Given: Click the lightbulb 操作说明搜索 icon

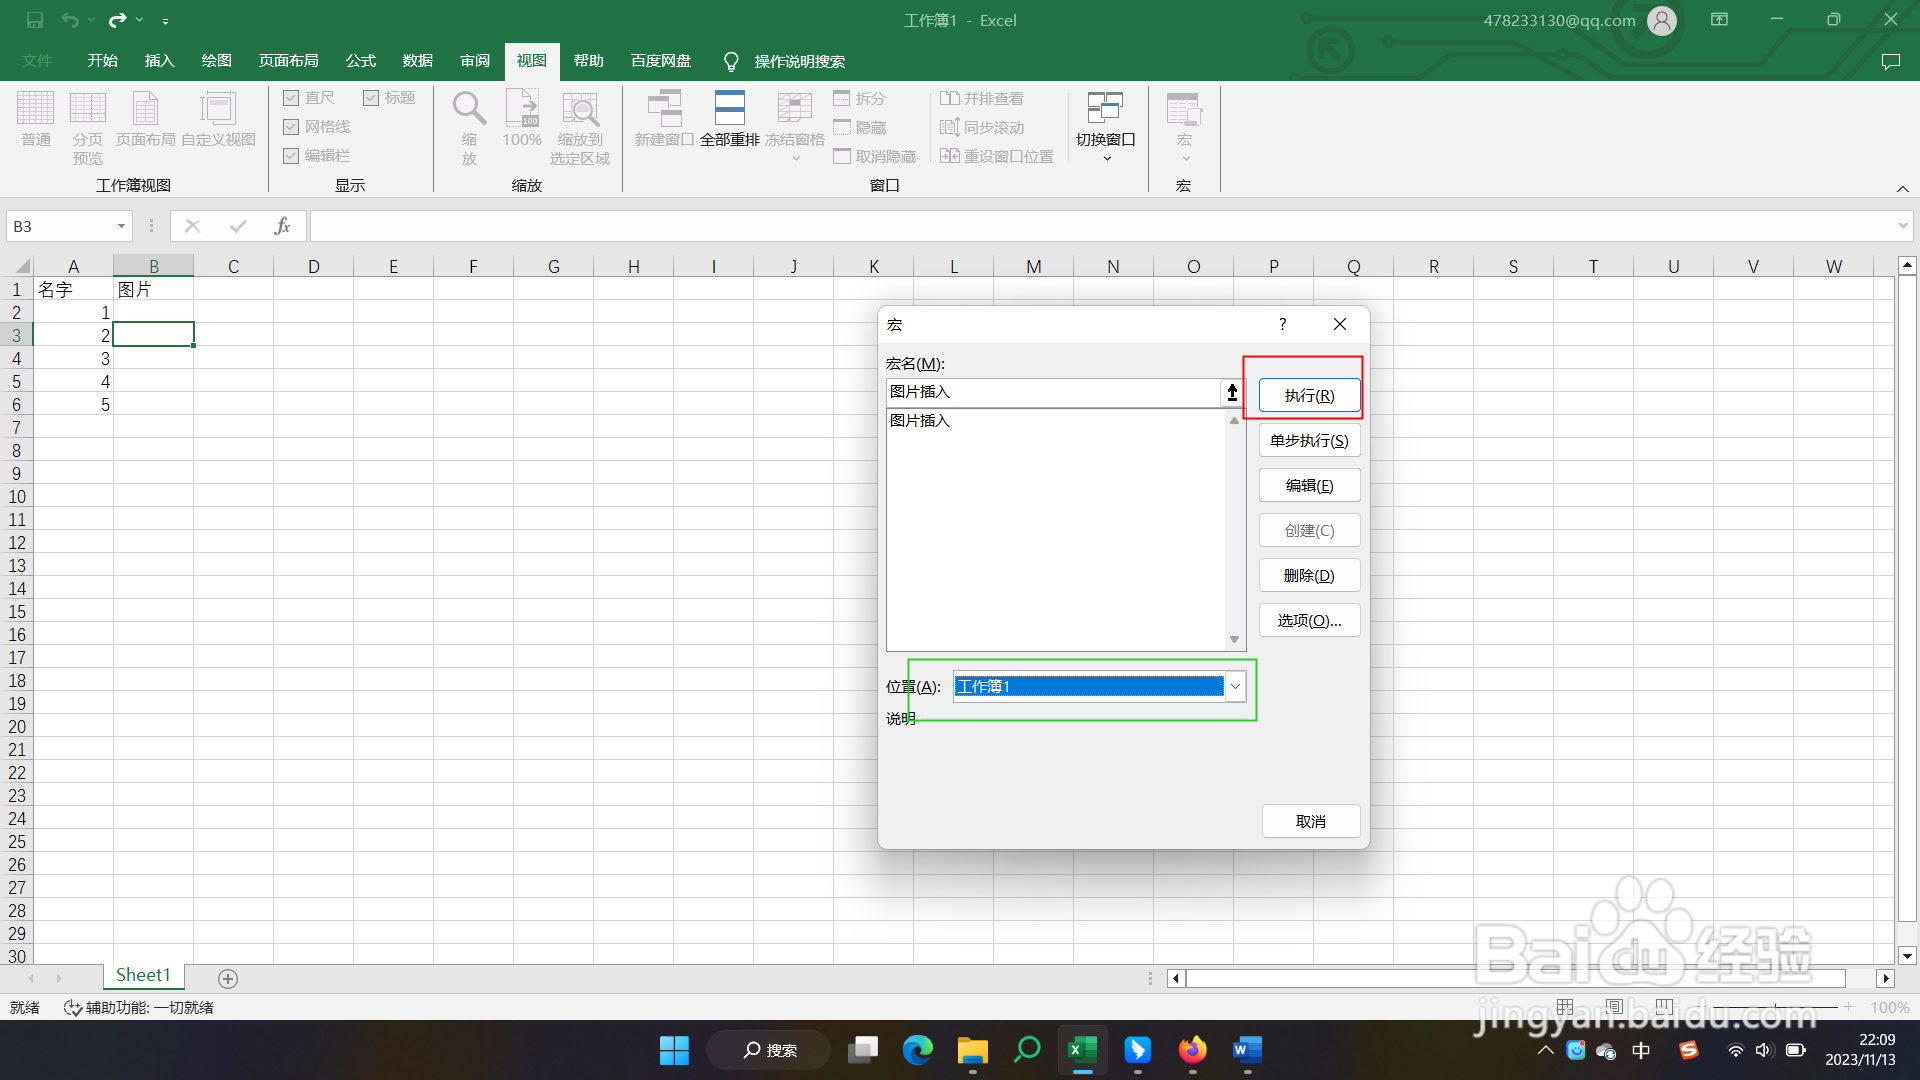Looking at the screenshot, I should click(731, 62).
